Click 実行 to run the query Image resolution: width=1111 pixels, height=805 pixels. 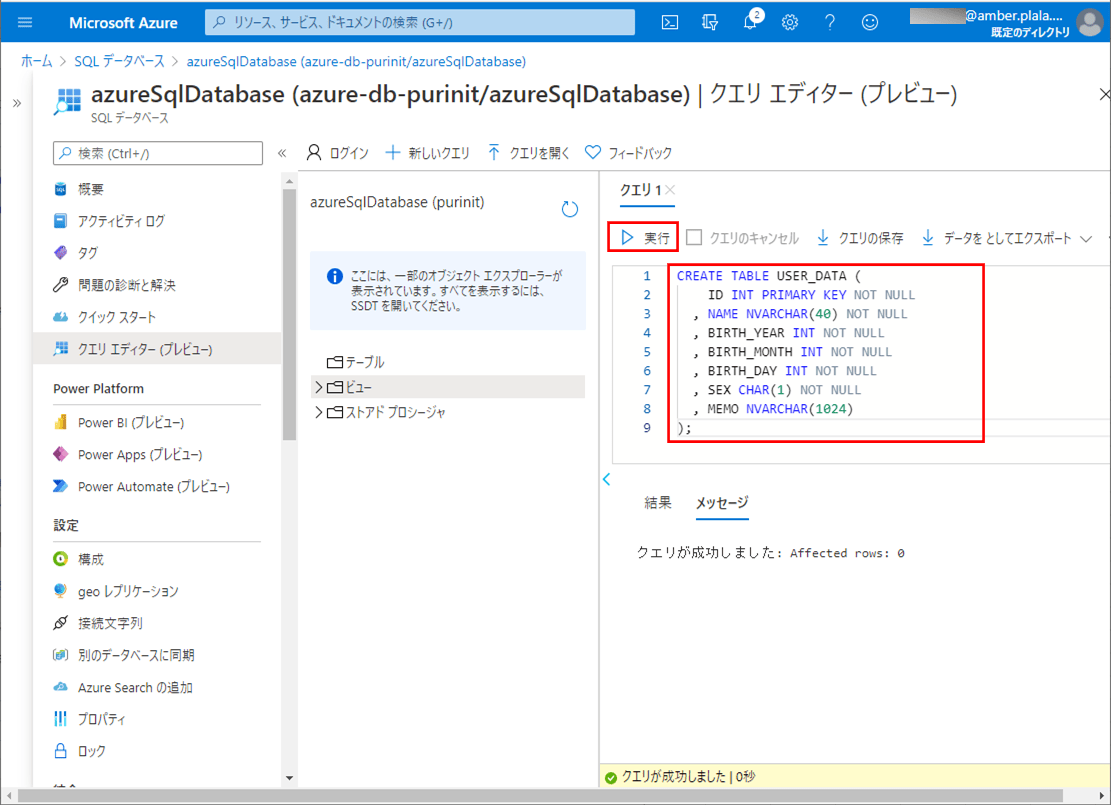click(643, 237)
